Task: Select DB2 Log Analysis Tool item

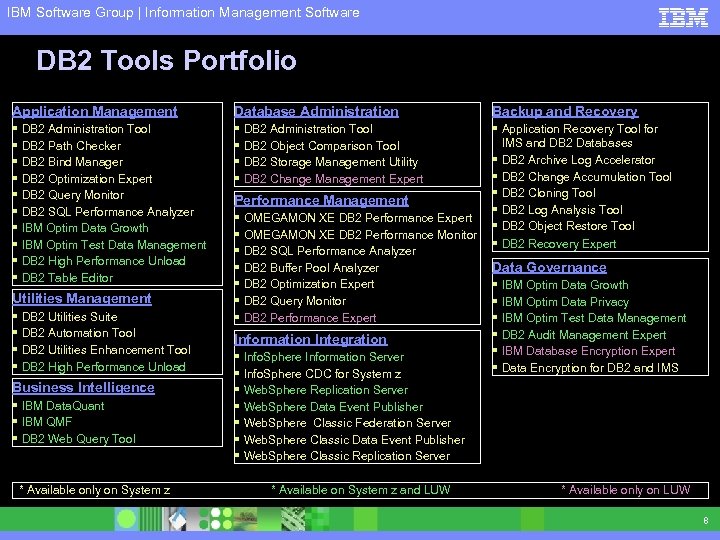Action: pyautogui.click(x=562, y=210)
